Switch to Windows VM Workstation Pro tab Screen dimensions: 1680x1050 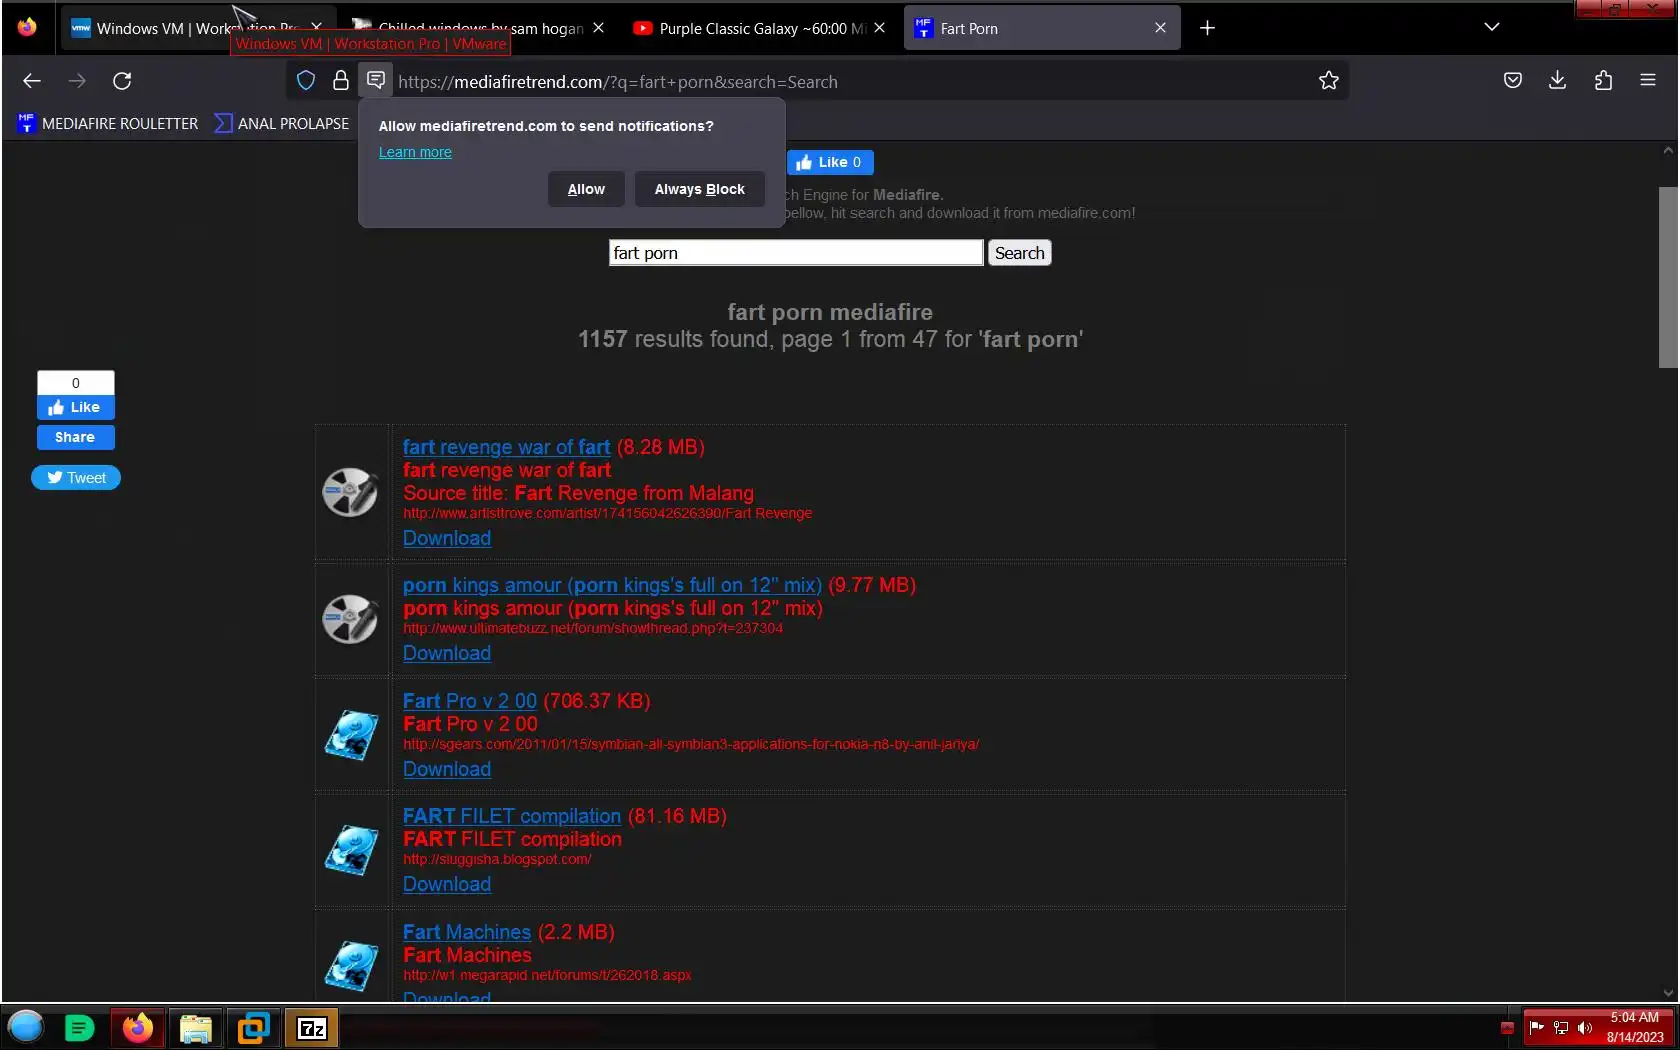197,28
